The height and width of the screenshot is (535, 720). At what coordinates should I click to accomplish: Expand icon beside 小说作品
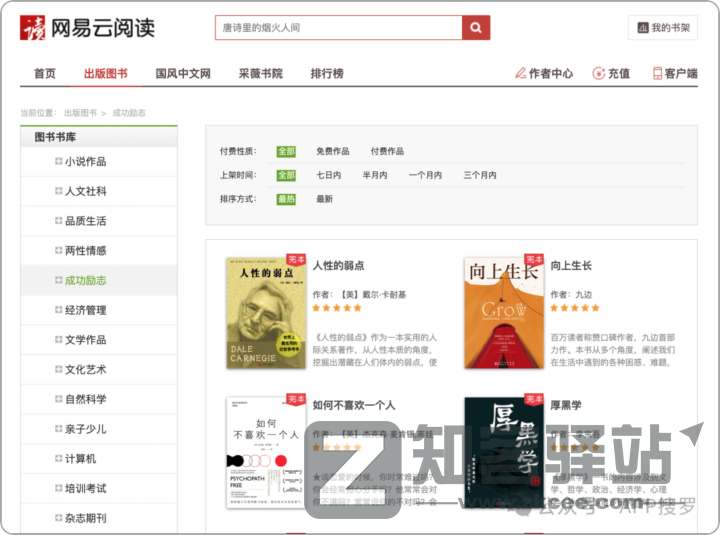click(x=58, y=161)
